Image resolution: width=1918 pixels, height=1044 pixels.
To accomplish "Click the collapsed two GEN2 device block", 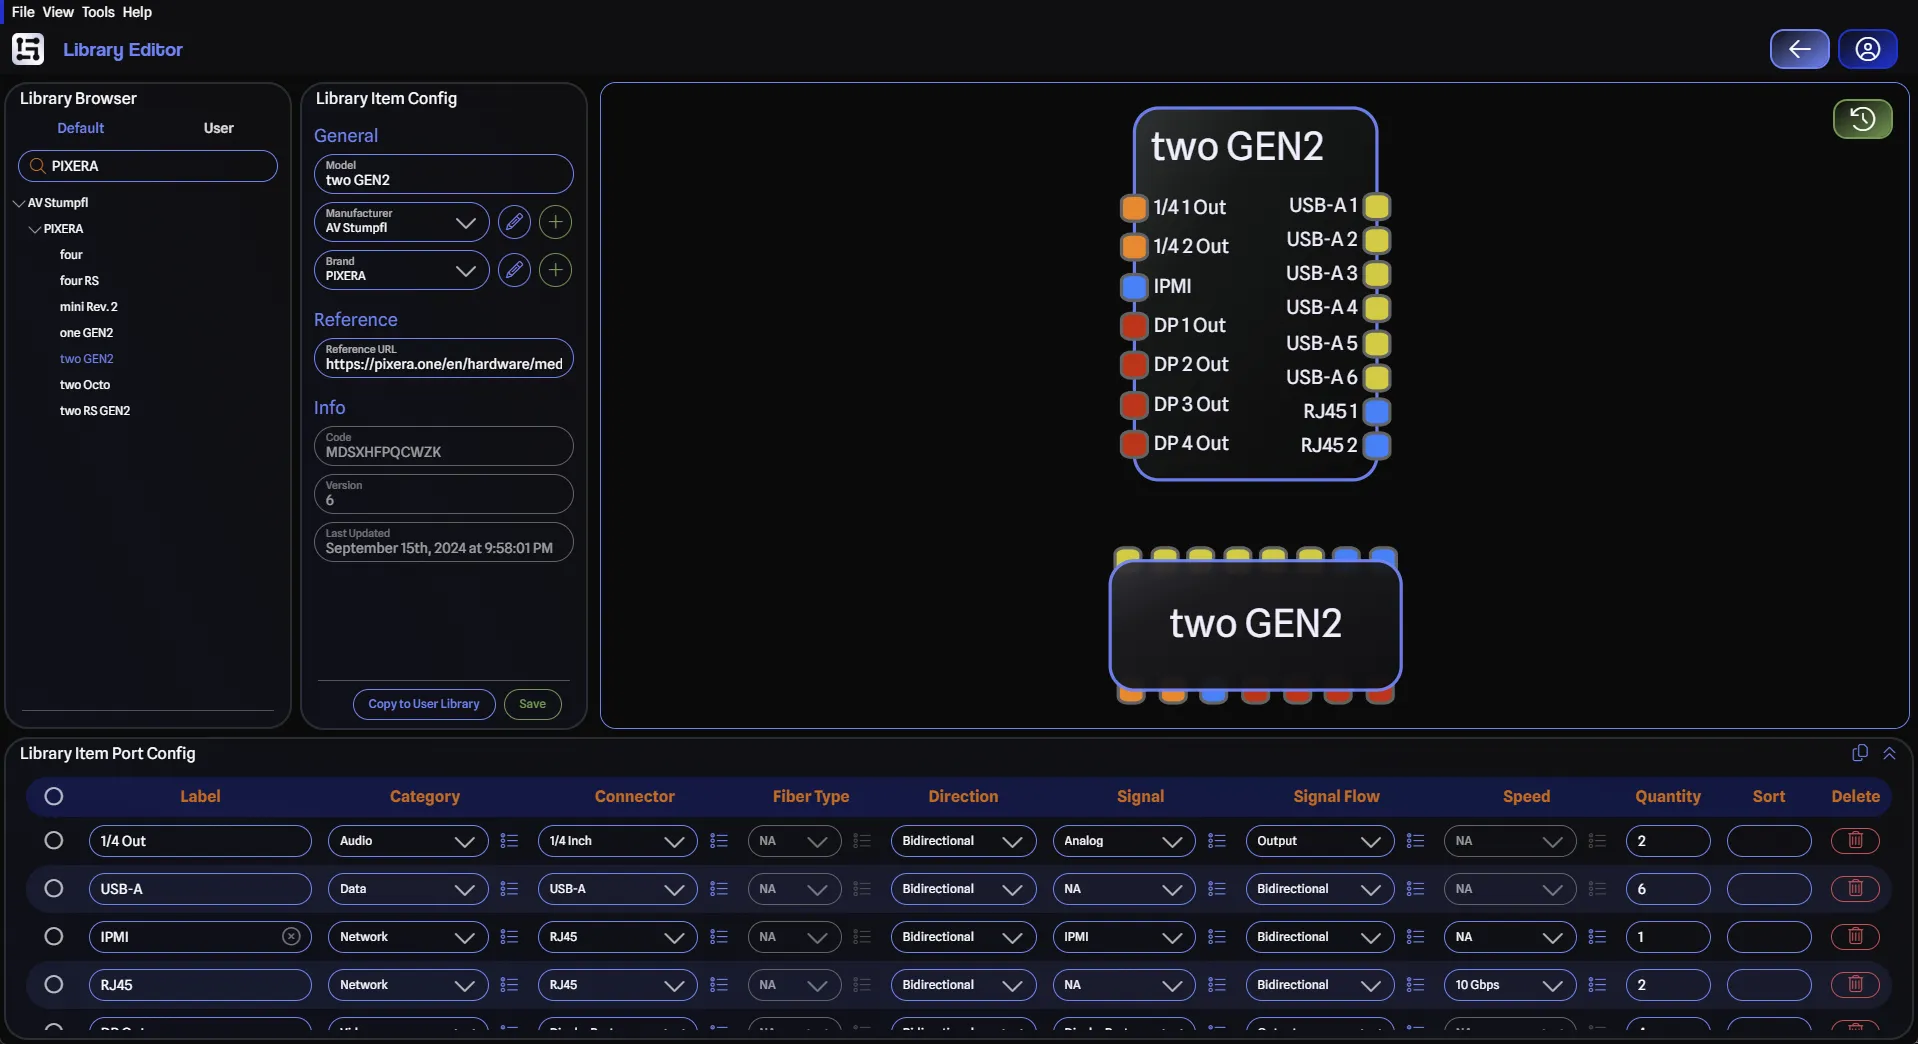I will 1255,624.
